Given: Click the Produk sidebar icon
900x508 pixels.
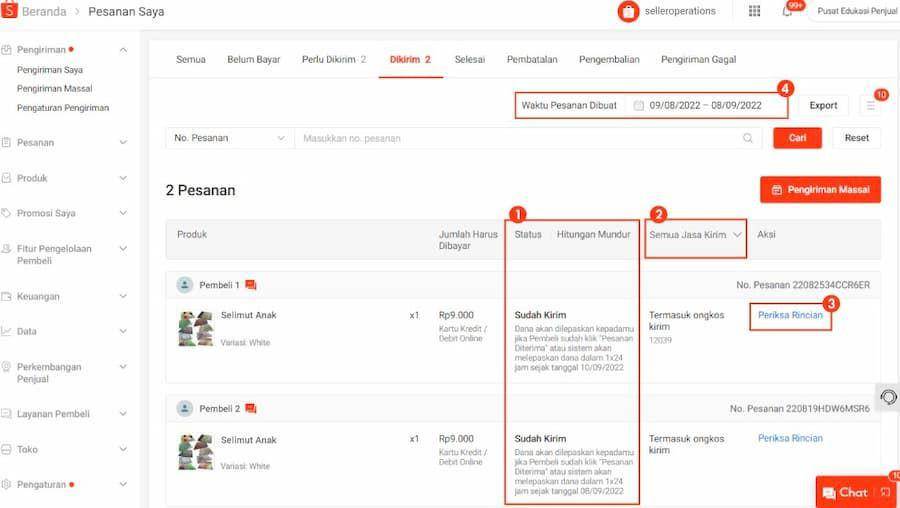Looking at the screenshot, I should point(6,179).
